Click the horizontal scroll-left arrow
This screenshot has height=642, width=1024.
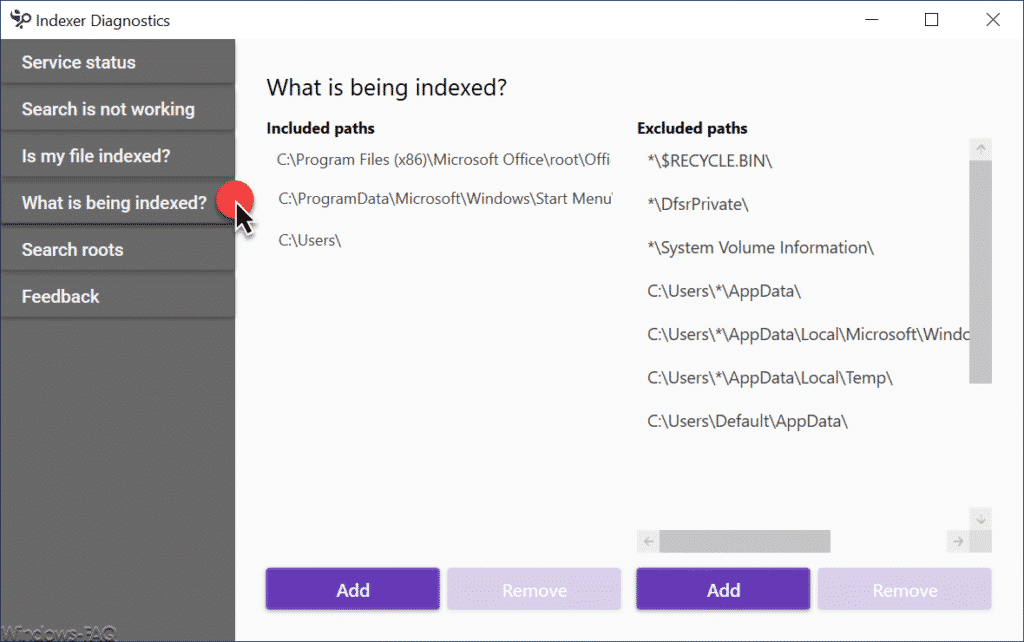(648, 541)
